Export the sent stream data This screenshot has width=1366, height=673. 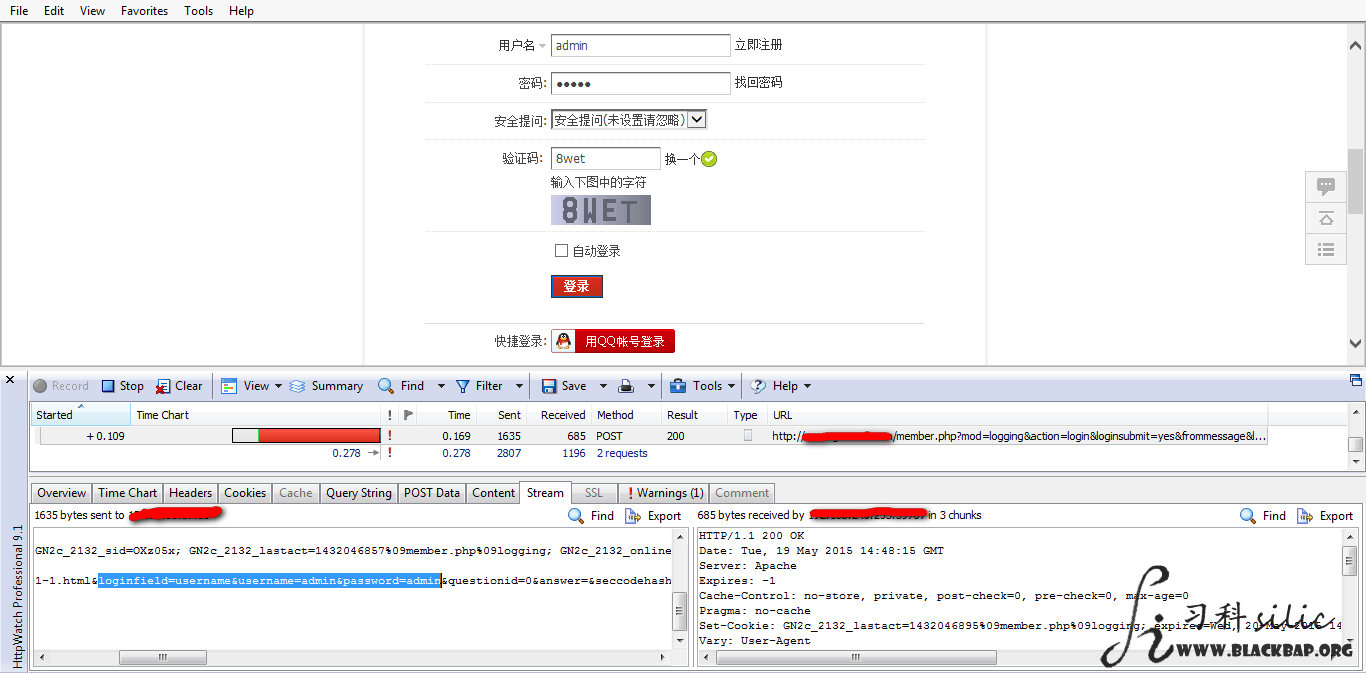point(653,516)
